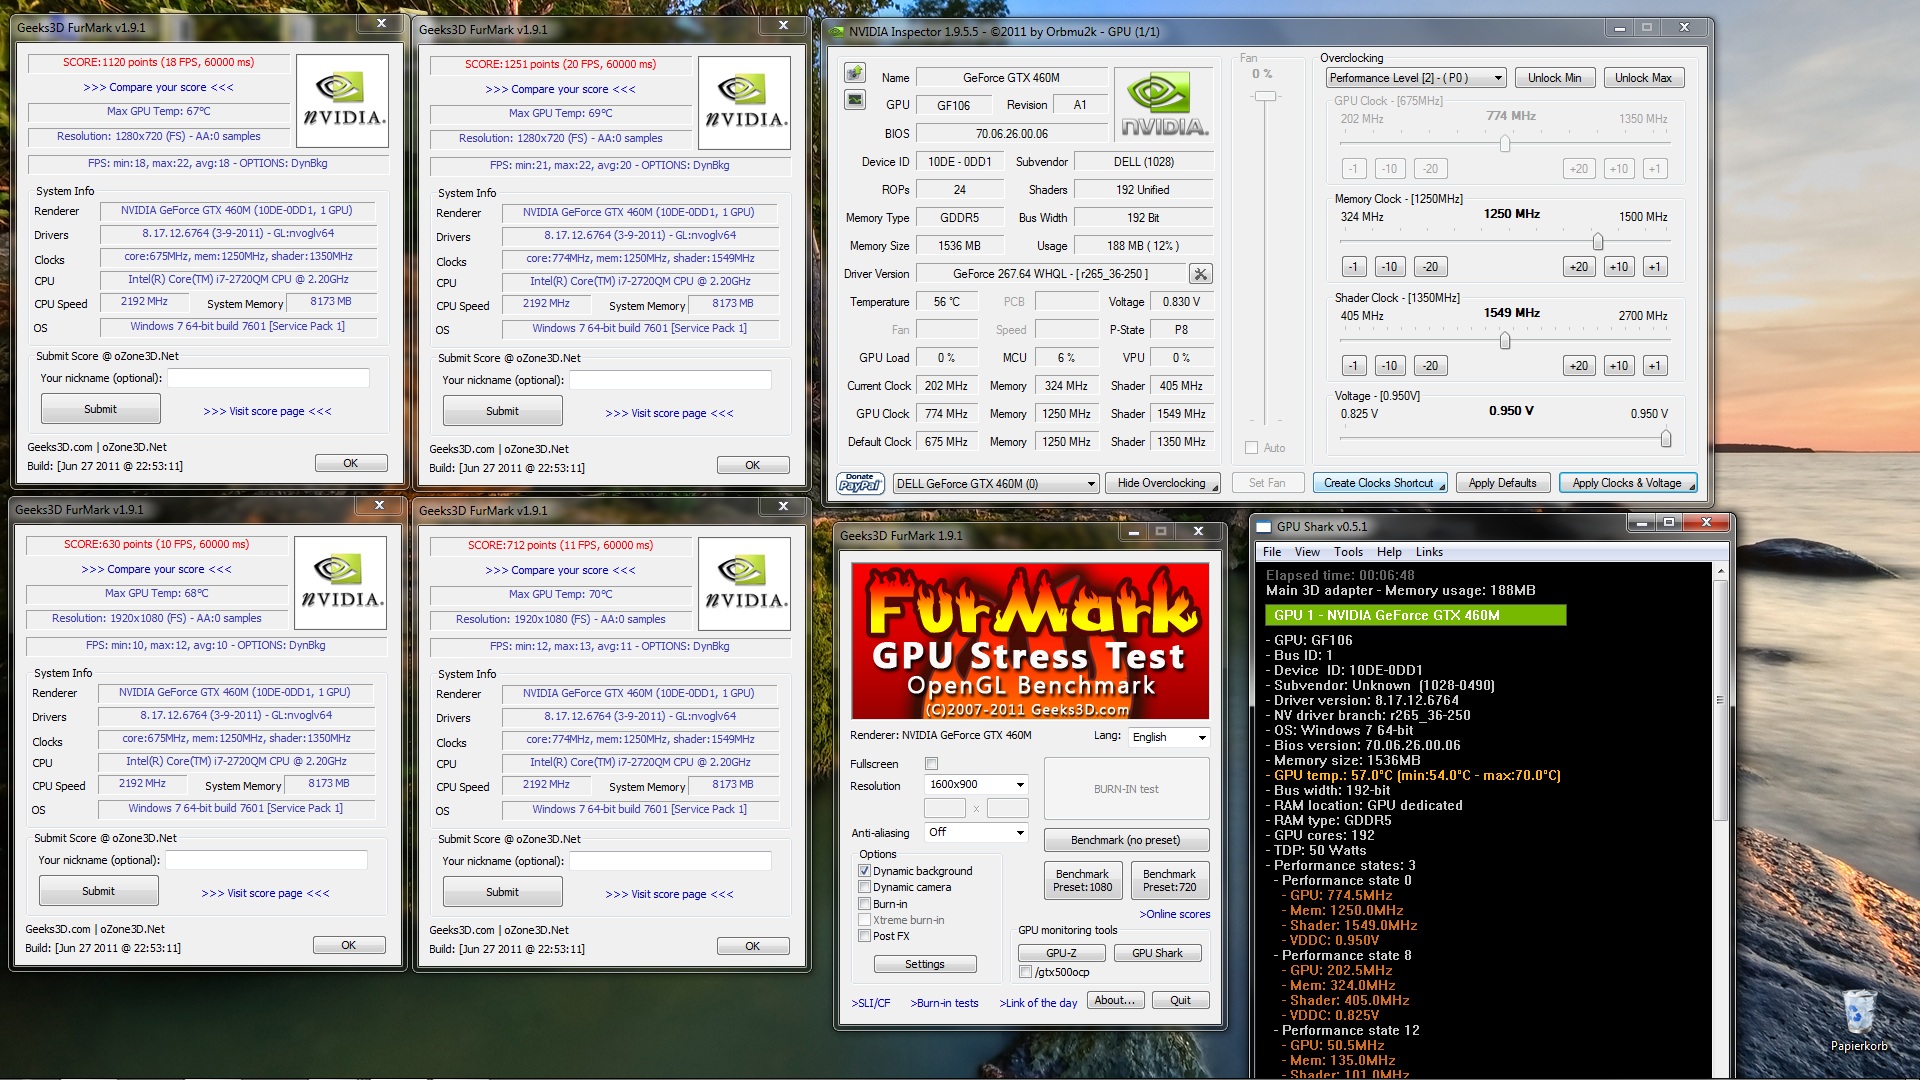Open the Burn-in tests link
Viewport: 1920px width, 1080px height.
pos(945,1003)
